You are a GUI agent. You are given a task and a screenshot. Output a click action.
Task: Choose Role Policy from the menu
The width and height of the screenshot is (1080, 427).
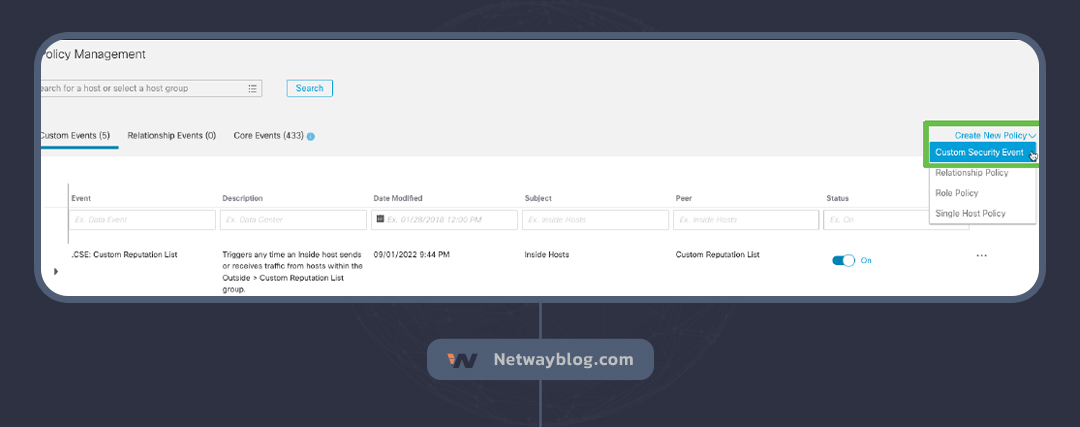coord(956,193)
